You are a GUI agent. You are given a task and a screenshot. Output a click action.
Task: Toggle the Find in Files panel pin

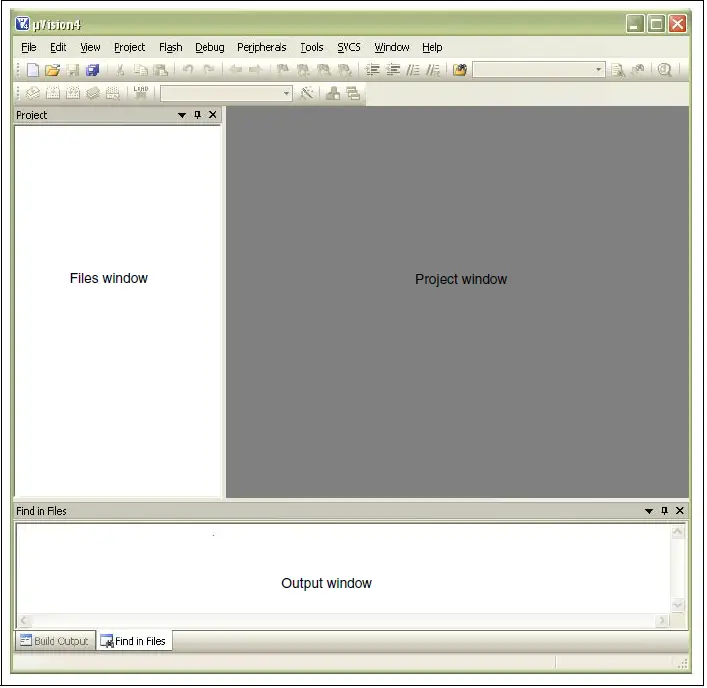point(666,511)
